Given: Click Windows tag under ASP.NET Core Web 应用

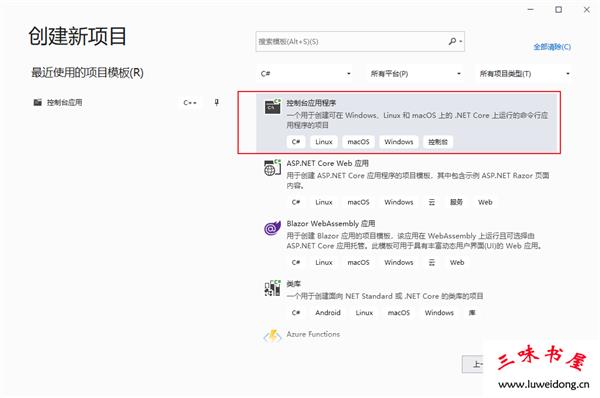Looking at the screenshot, I should click(x=399, y=202).
